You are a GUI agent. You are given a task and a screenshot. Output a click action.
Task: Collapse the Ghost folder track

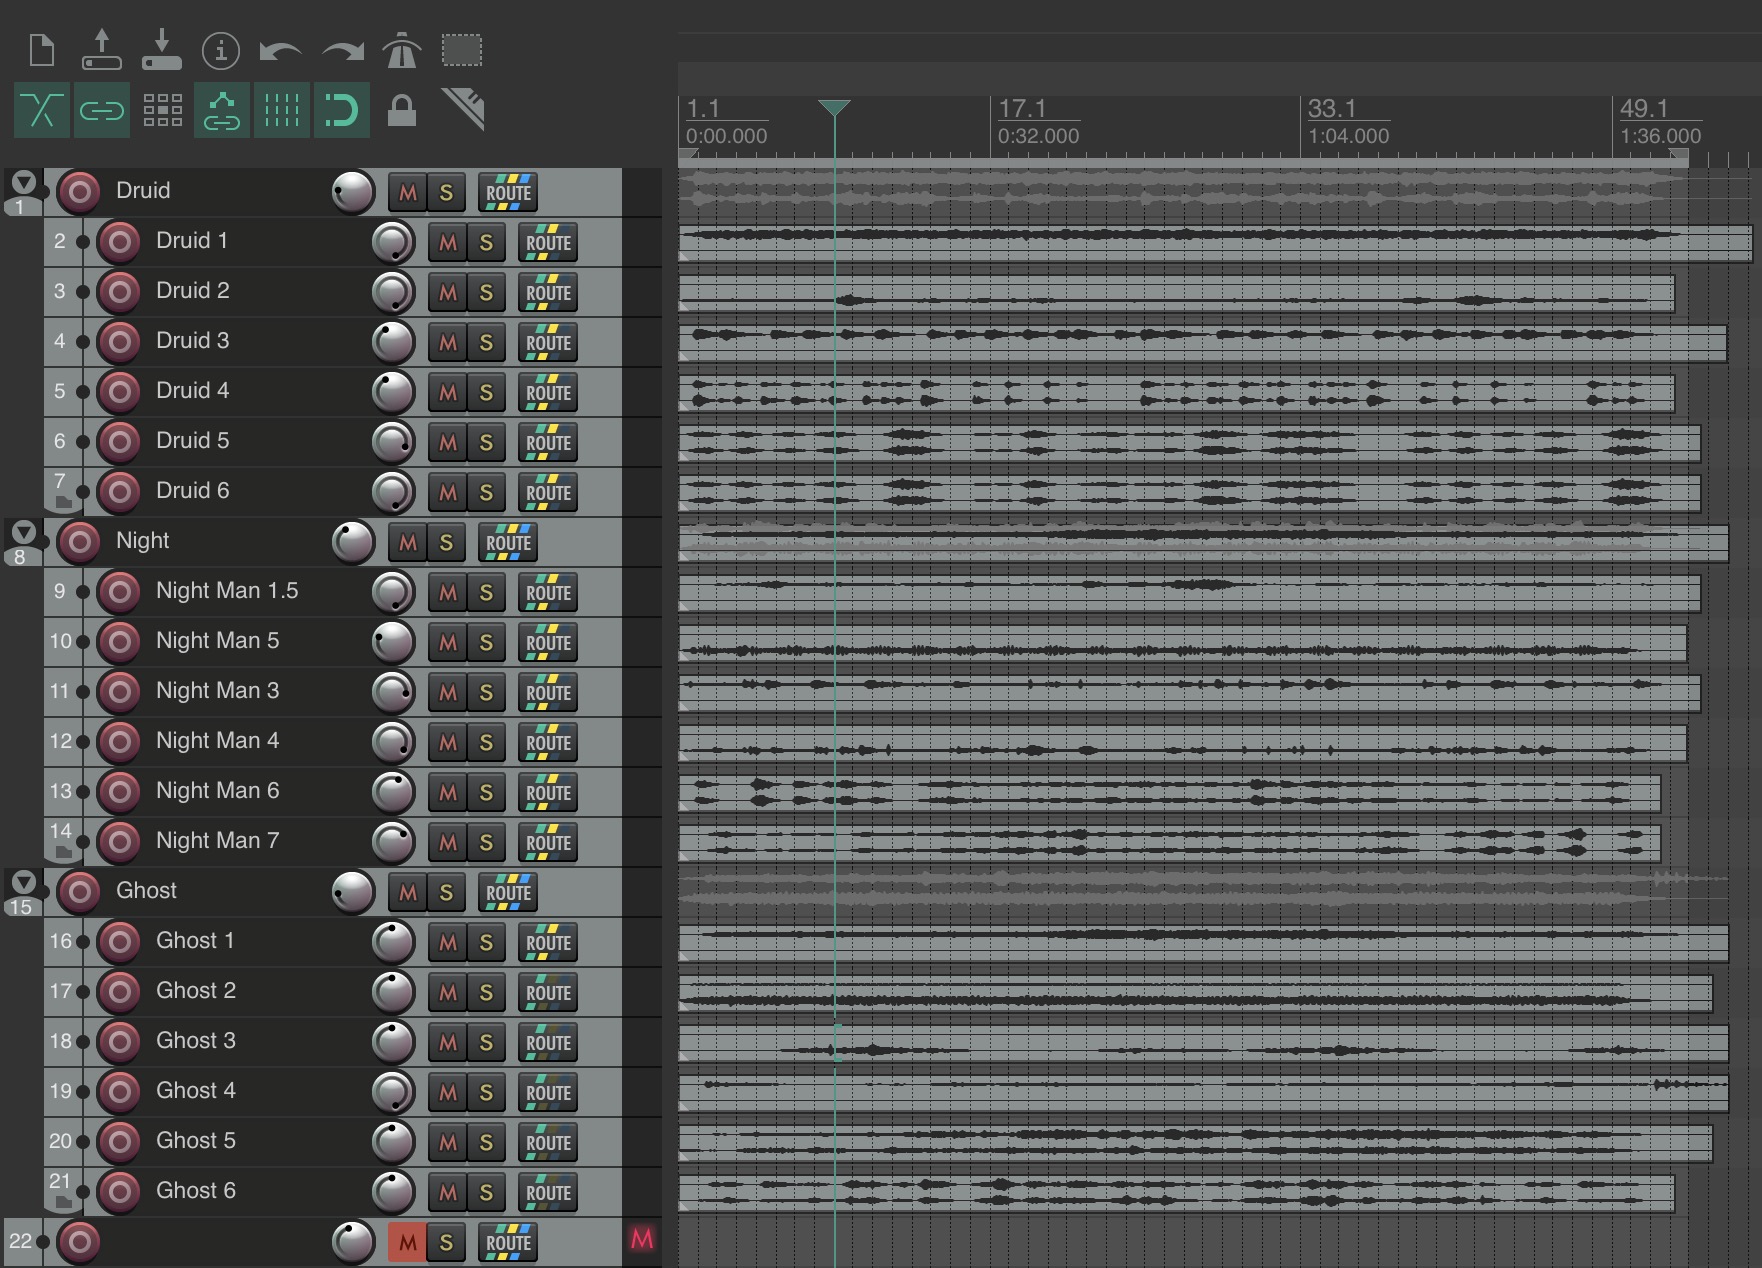[23, 883]
